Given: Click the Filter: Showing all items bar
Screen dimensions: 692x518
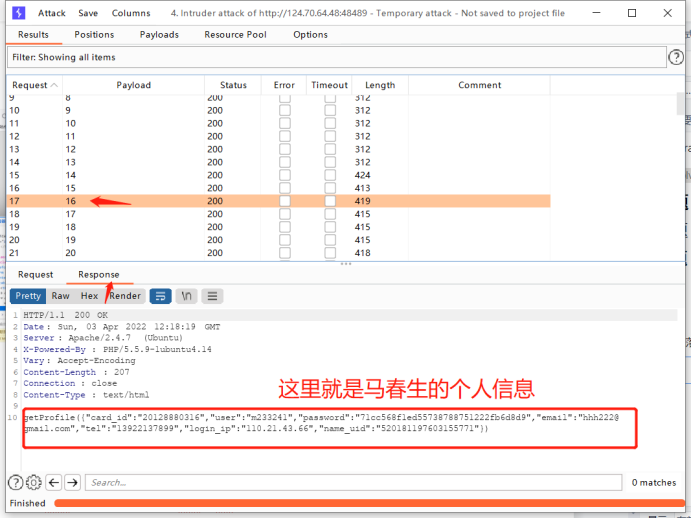Looking at the screenshot, I should click(336, 57).
